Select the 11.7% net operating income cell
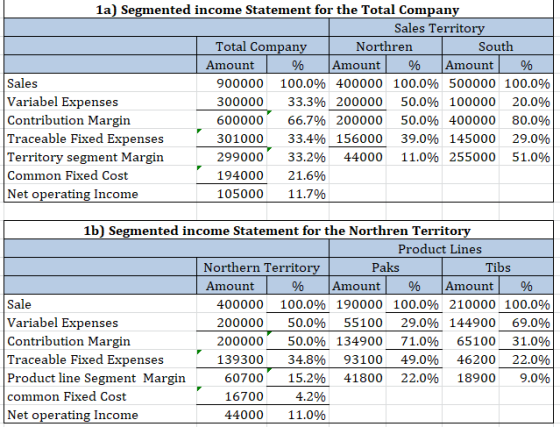The image size is (560, 427). (298, 194)
